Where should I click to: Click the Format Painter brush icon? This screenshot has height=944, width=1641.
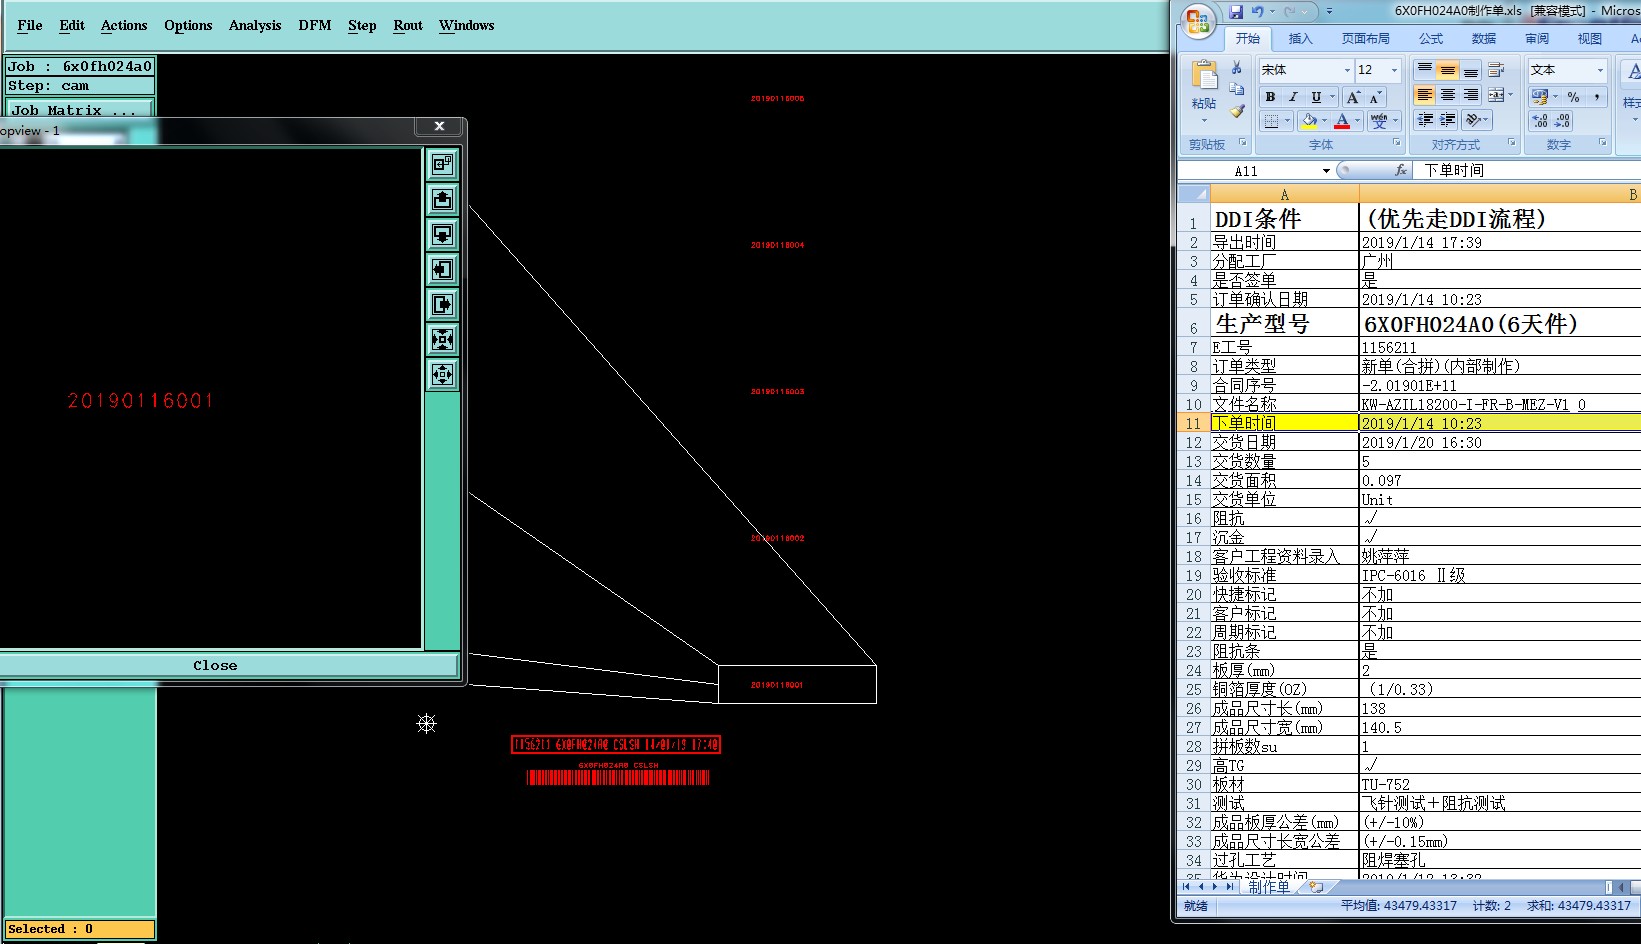[1237, 111]
